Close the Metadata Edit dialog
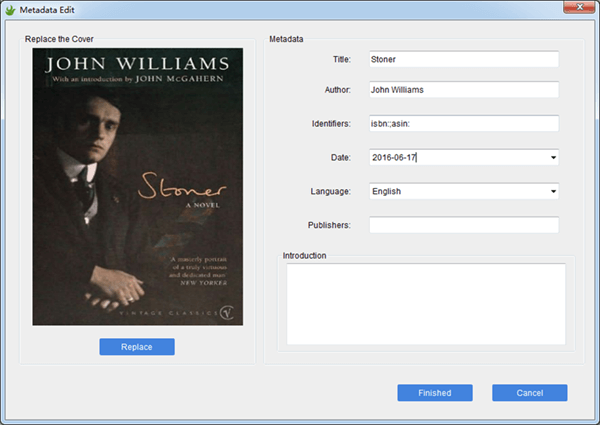This screenshot has height=425, width=600. 579,7
